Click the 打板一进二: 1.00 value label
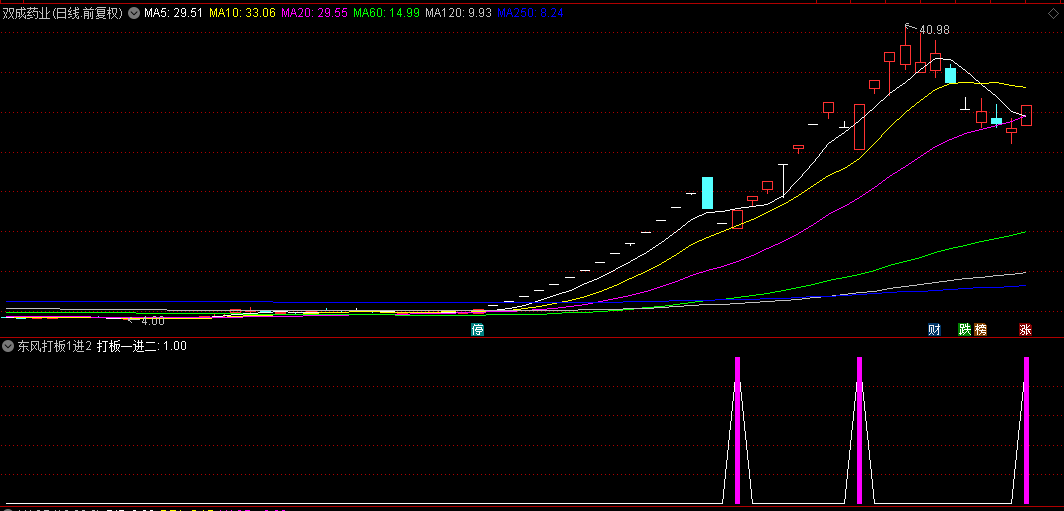Viewport: 1064px width, 511px height. point(142,346)
